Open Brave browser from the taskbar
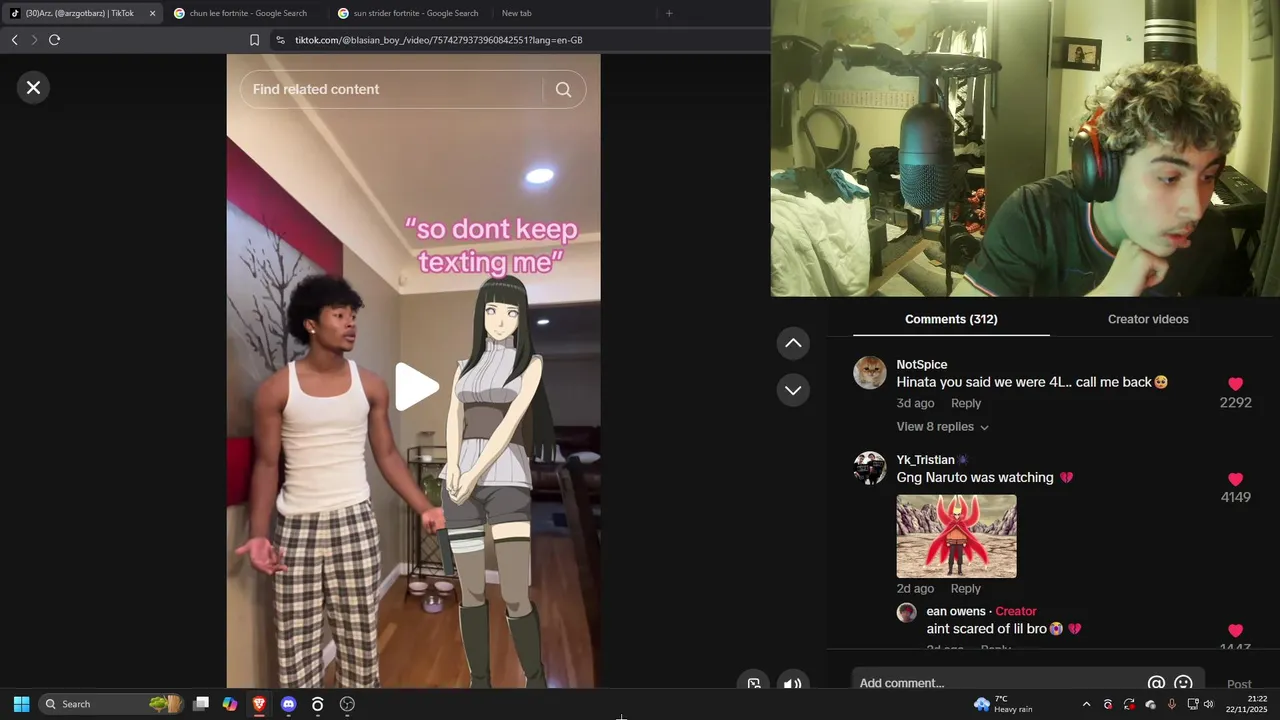This screenshot has height=720, width=1280. coord(259,704)
